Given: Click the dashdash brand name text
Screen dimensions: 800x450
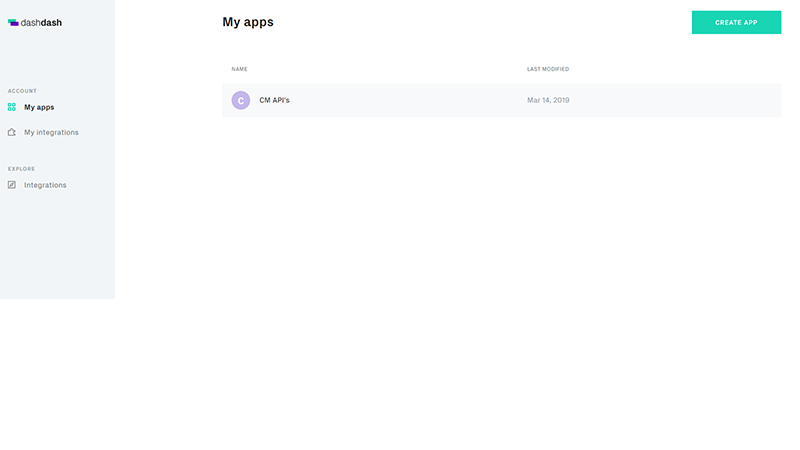Looking at the screenshot, I should [41, 22].
